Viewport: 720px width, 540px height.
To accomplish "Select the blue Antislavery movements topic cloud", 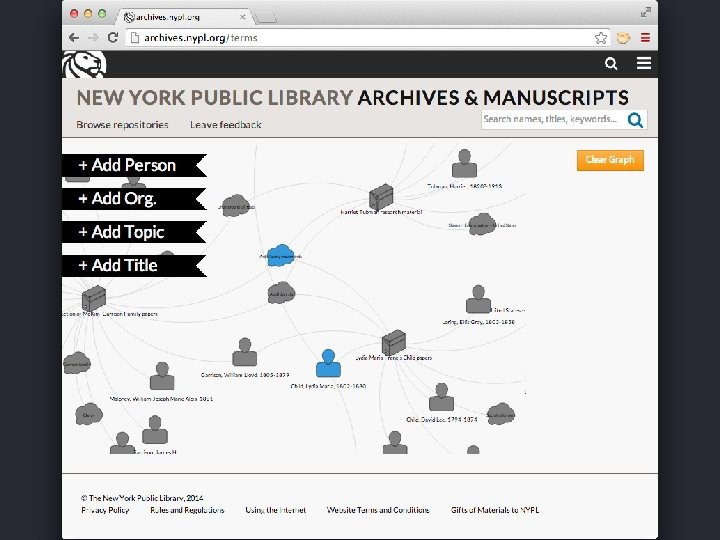I will (x=280, y=255).
